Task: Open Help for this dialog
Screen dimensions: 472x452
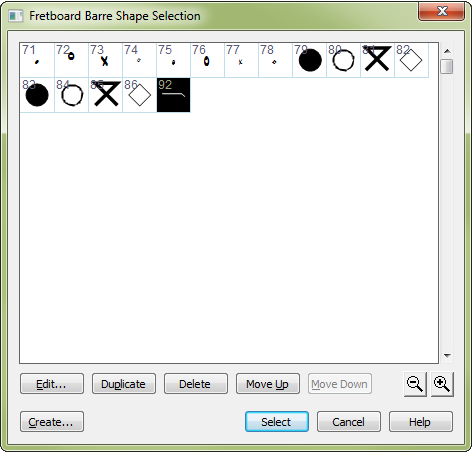Action: (421, 422)
